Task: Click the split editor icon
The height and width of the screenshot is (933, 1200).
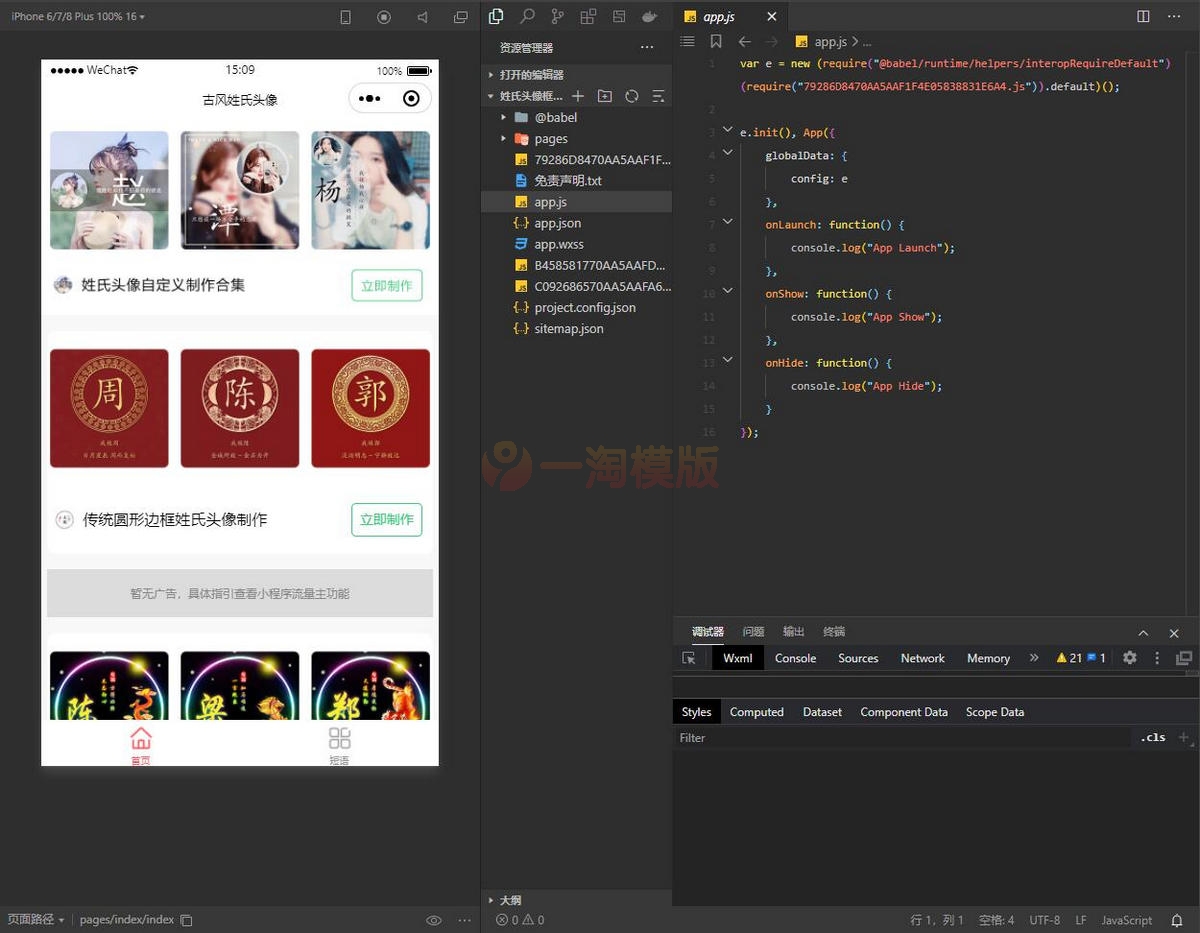Action: 1143,17
